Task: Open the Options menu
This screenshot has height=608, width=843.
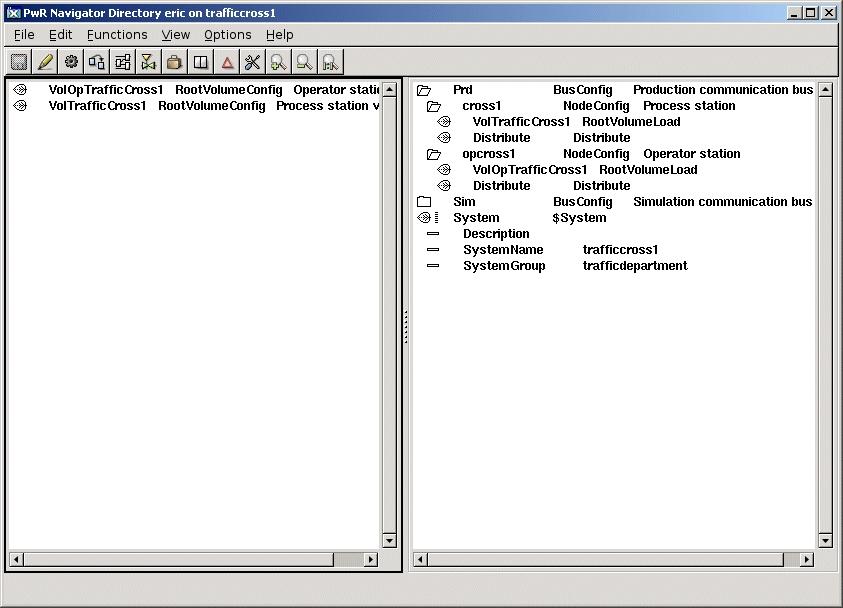Action: pos(227,35)
